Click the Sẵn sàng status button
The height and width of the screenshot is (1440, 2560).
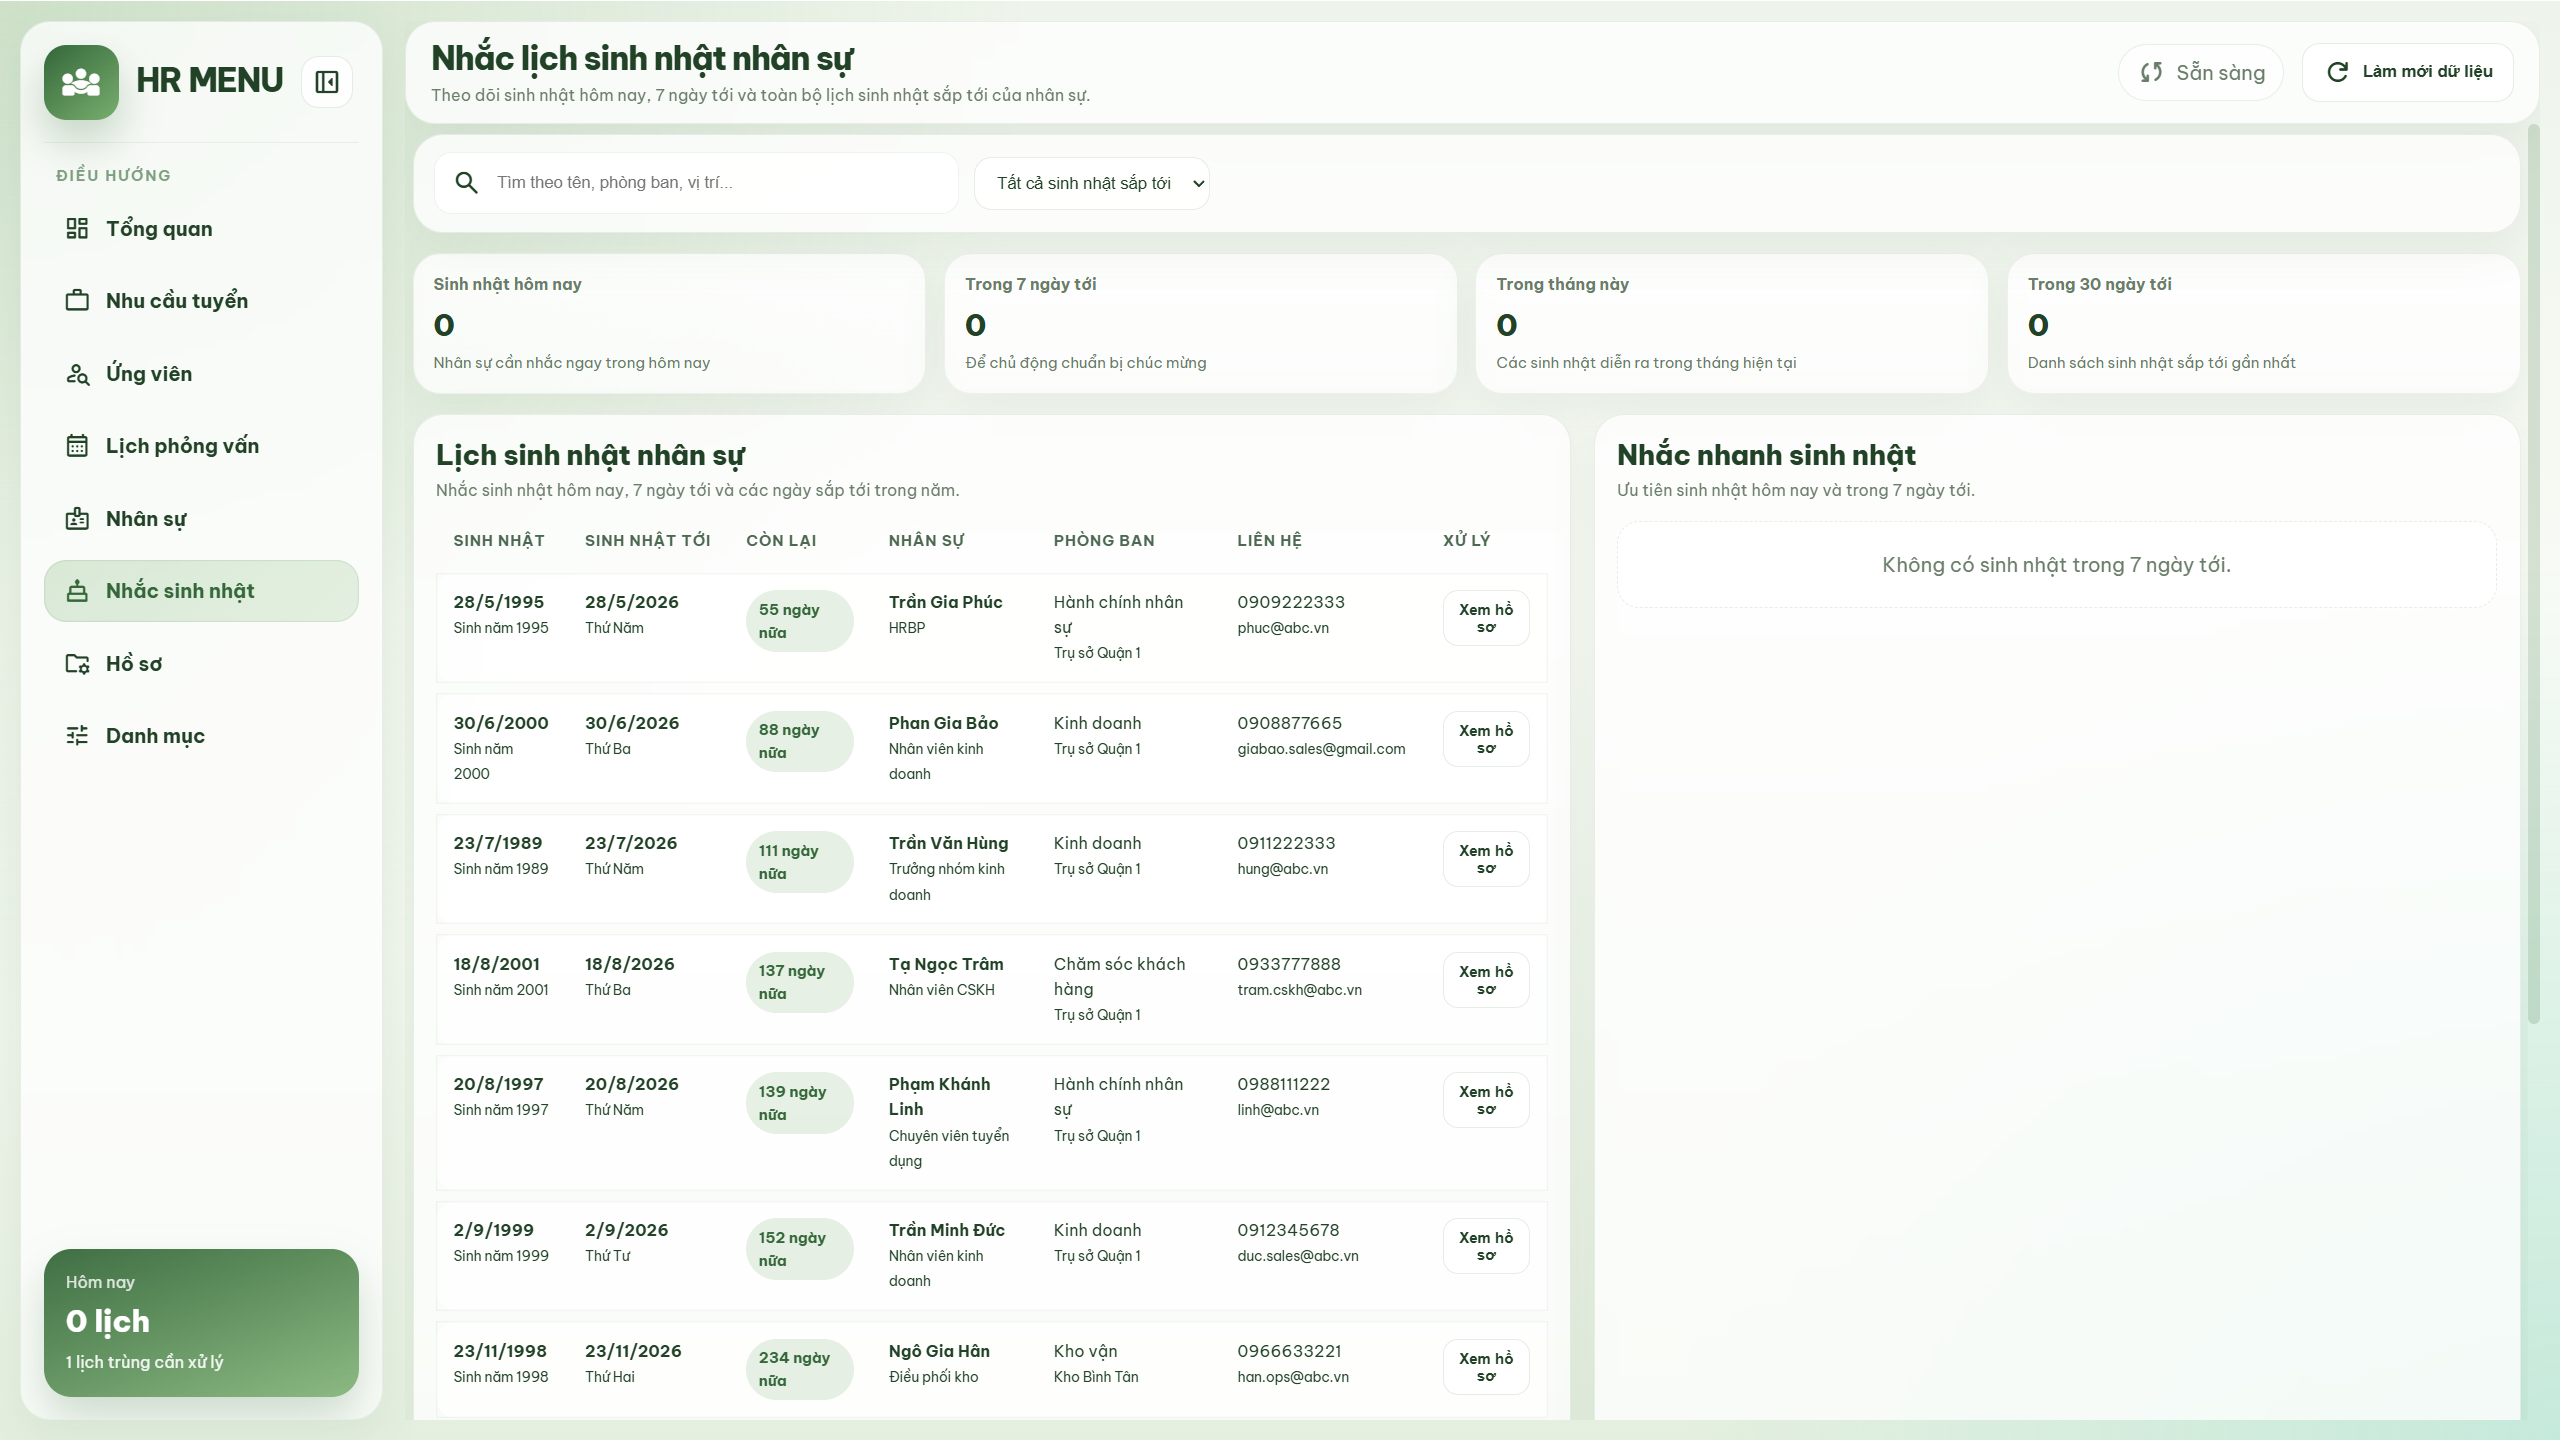click(2200, 71)
